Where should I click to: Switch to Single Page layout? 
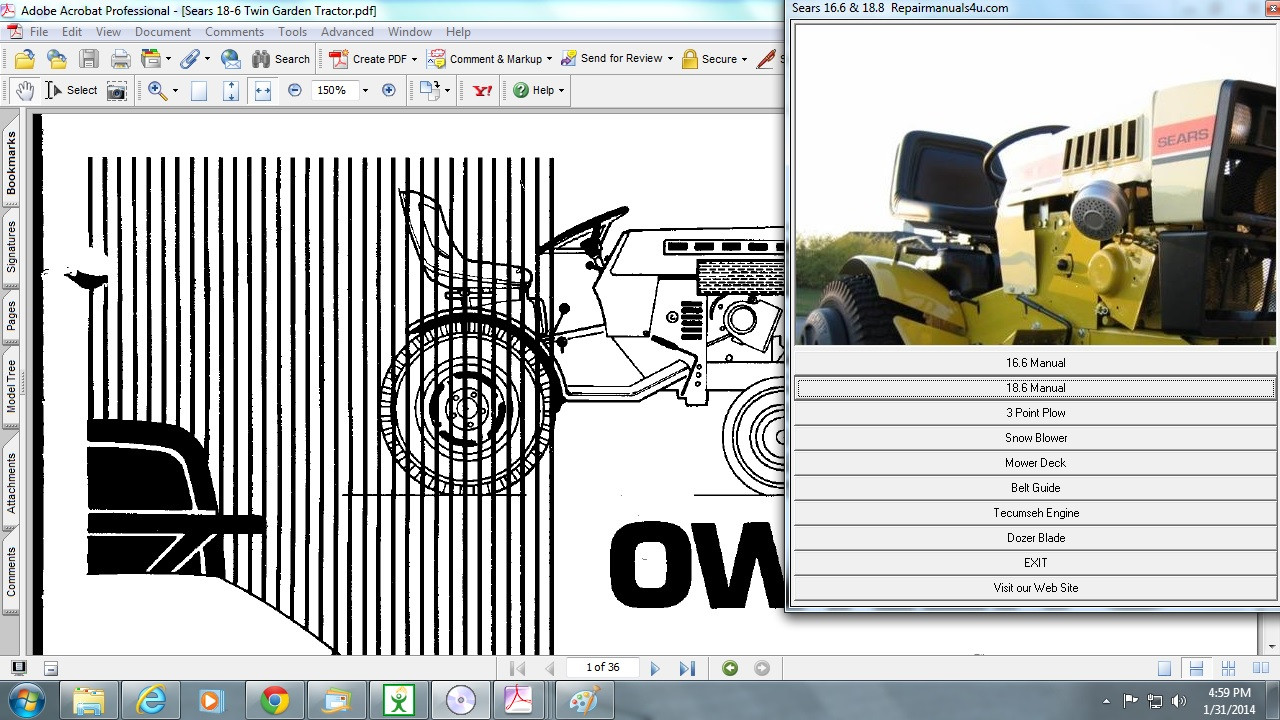click(1164, 668)
